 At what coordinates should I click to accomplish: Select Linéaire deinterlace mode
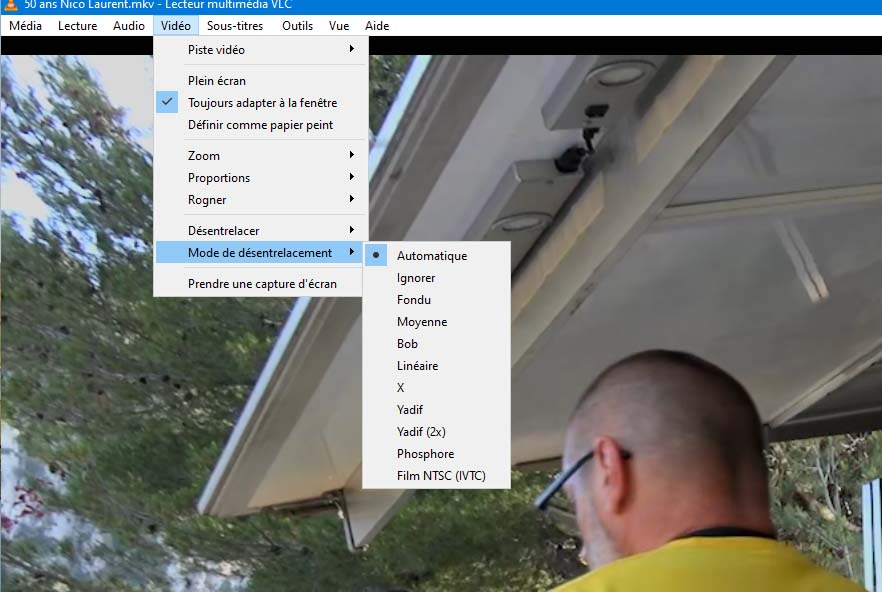point(436,365)
